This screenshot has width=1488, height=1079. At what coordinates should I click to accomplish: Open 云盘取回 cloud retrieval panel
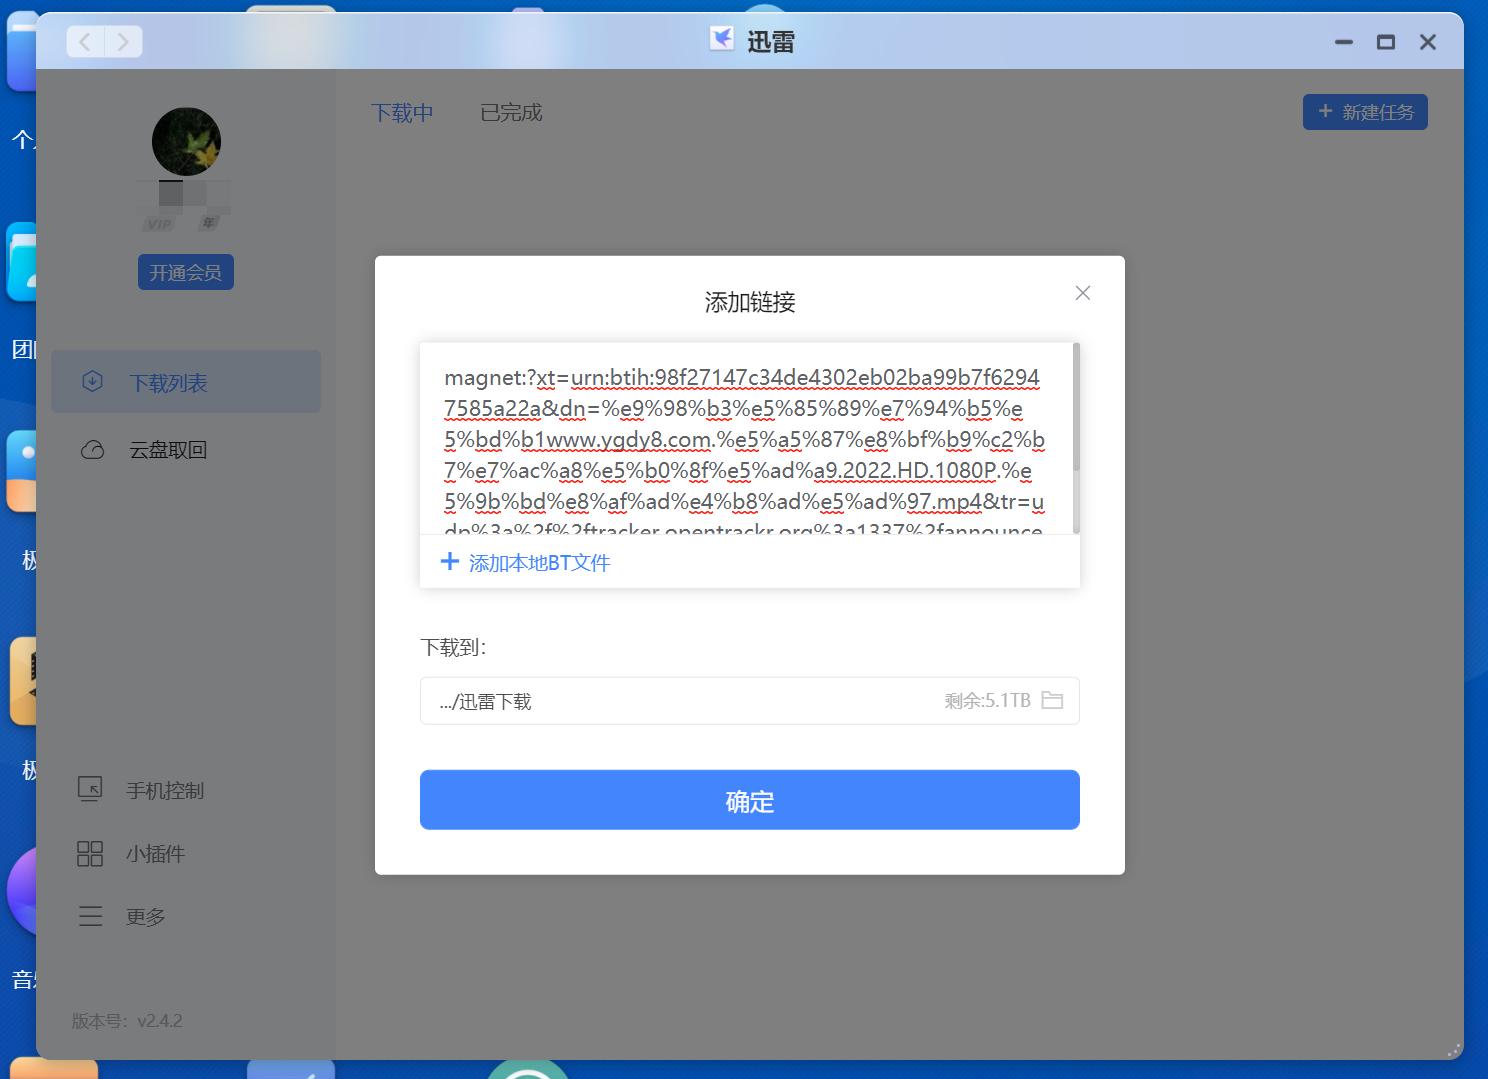coord(166,450)
